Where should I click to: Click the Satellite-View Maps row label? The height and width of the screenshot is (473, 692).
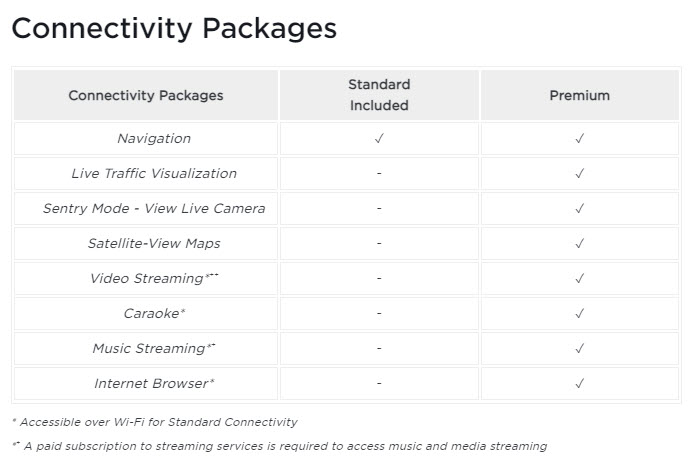click(154, 243)
